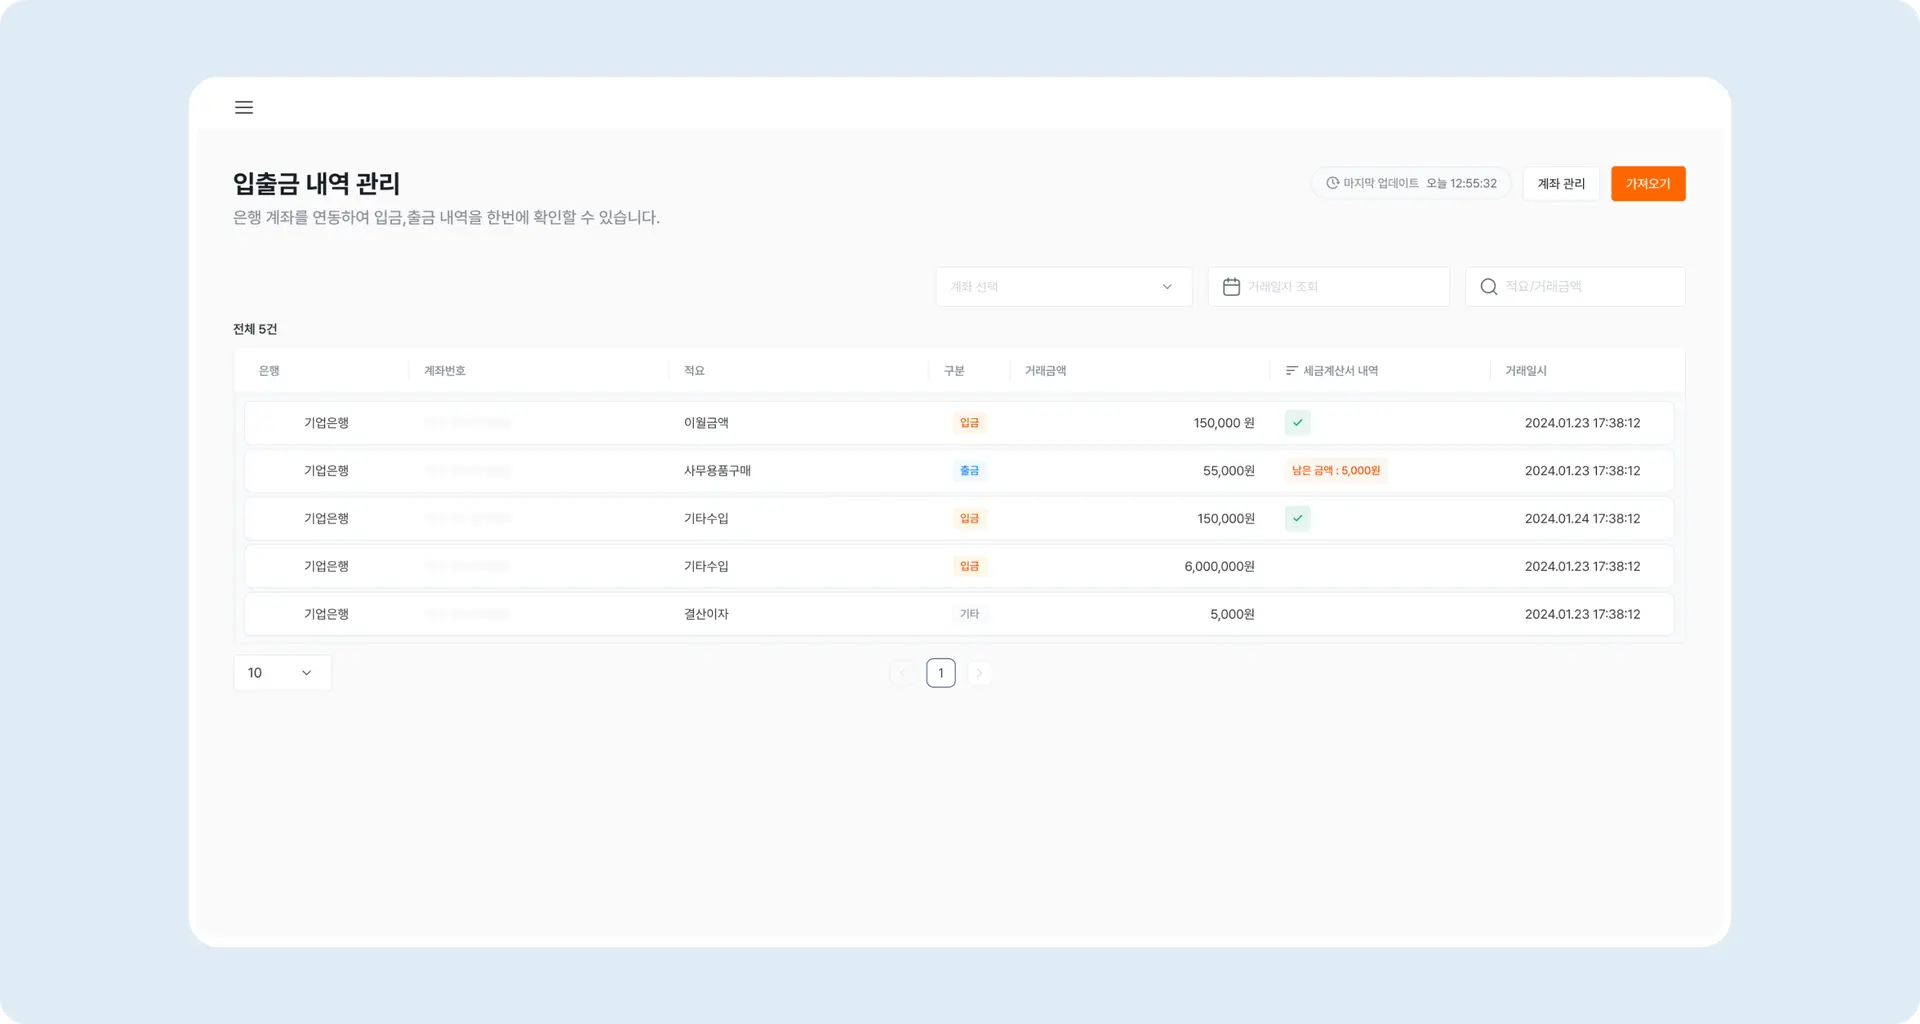Click green check icon in 이월금액 row
The image size is (1920, 1024).
click(1297, 423)
